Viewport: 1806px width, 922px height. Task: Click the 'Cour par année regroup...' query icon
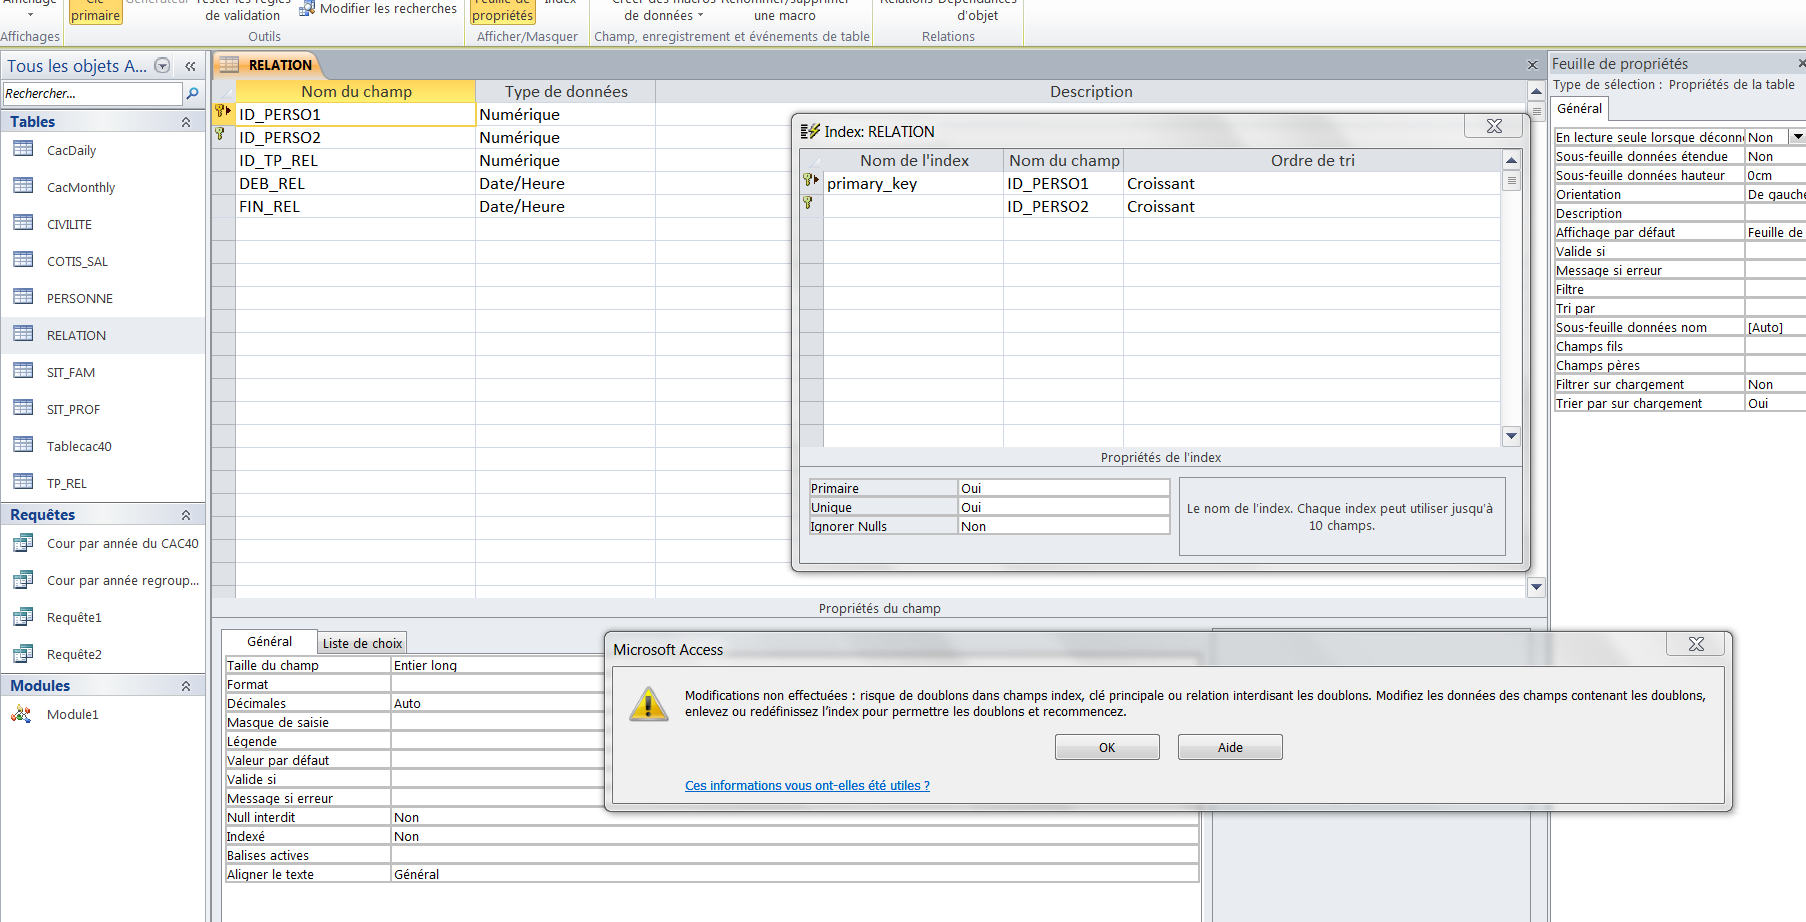click(x=23, y=580)
